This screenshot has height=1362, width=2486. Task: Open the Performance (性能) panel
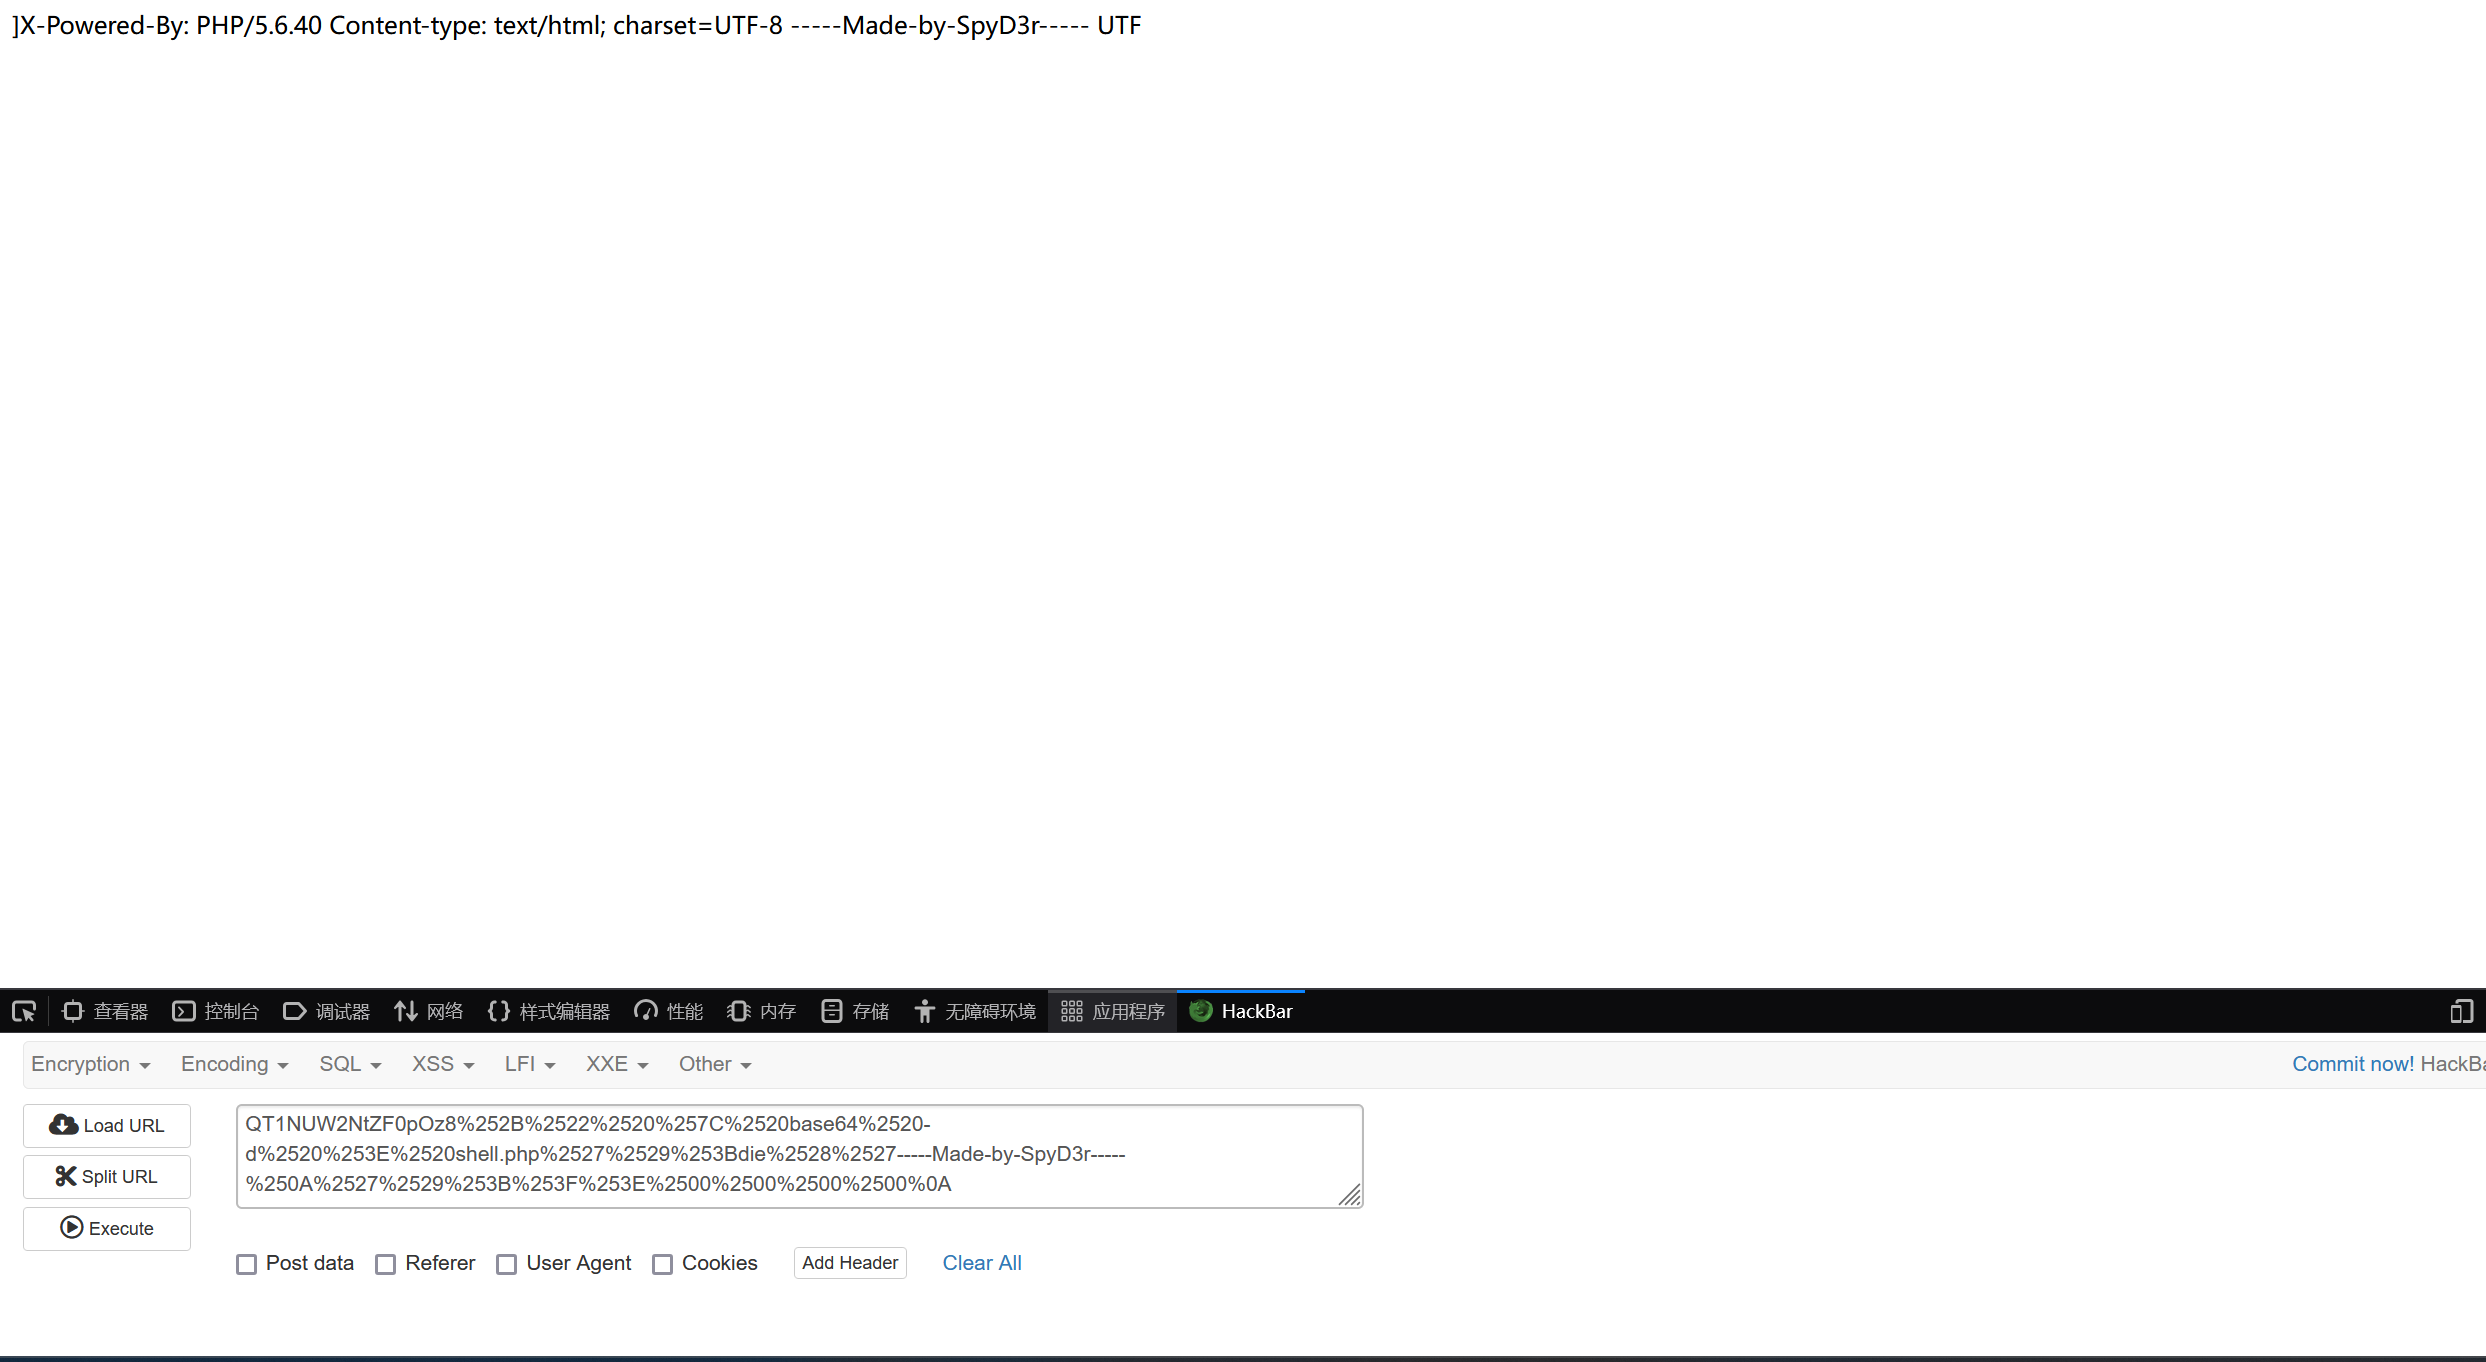[669, 1011]
